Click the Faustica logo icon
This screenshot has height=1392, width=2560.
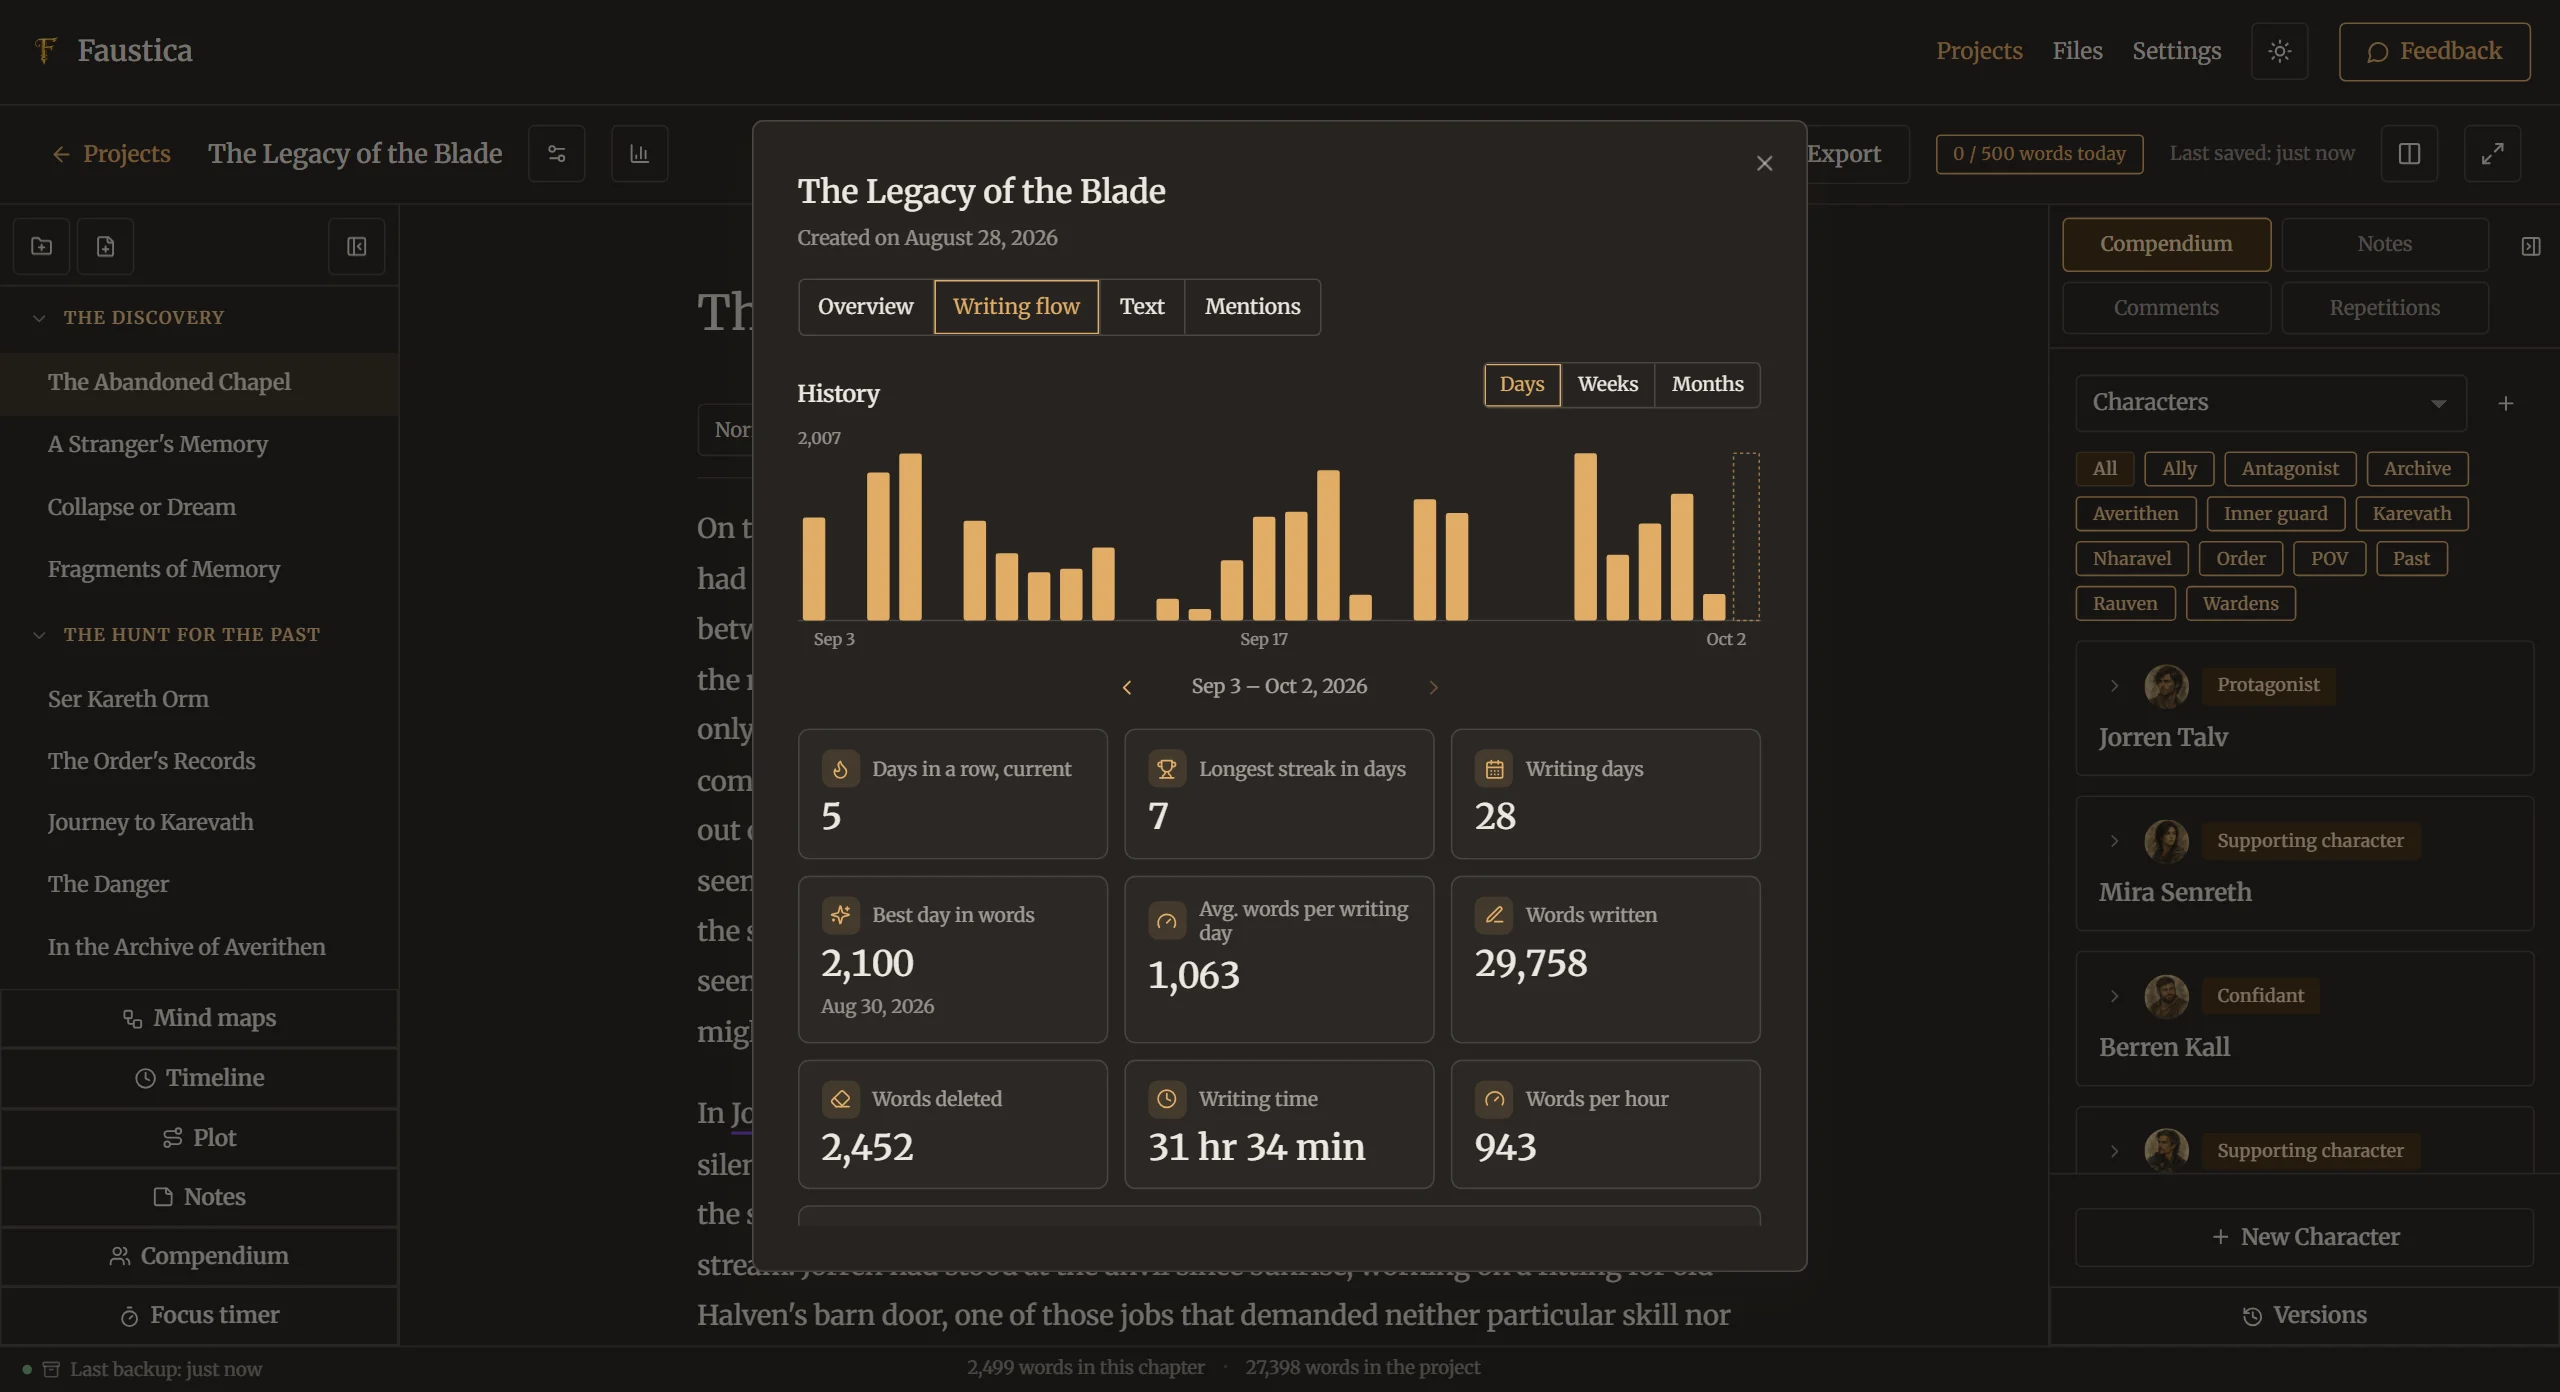coord(45,50)
